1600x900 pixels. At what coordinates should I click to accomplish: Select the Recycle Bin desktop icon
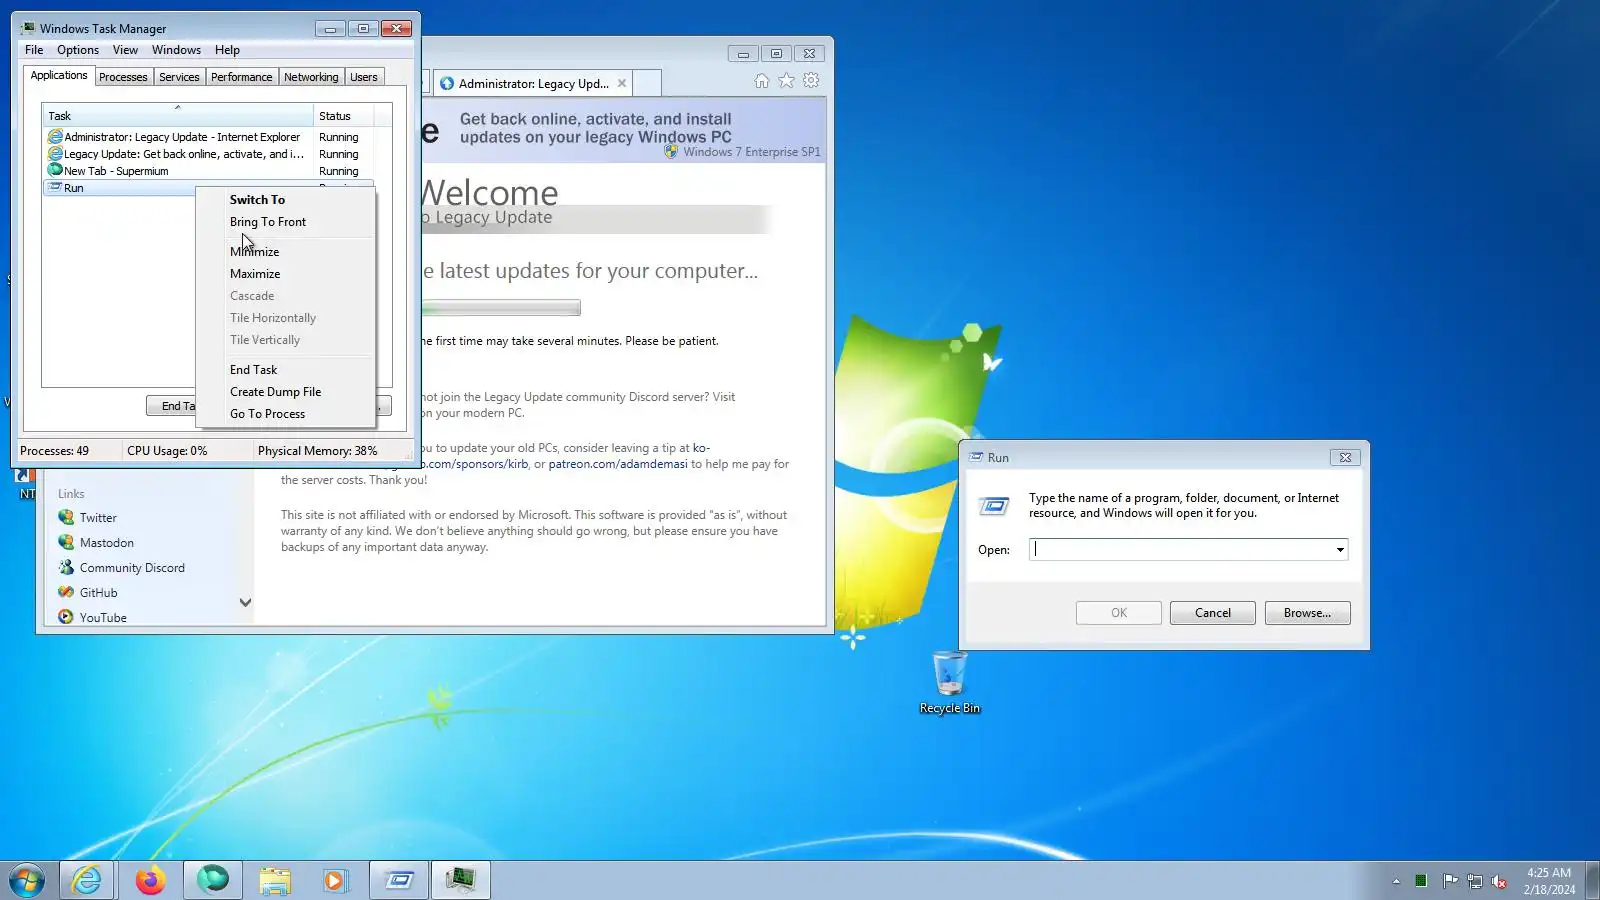950,682
